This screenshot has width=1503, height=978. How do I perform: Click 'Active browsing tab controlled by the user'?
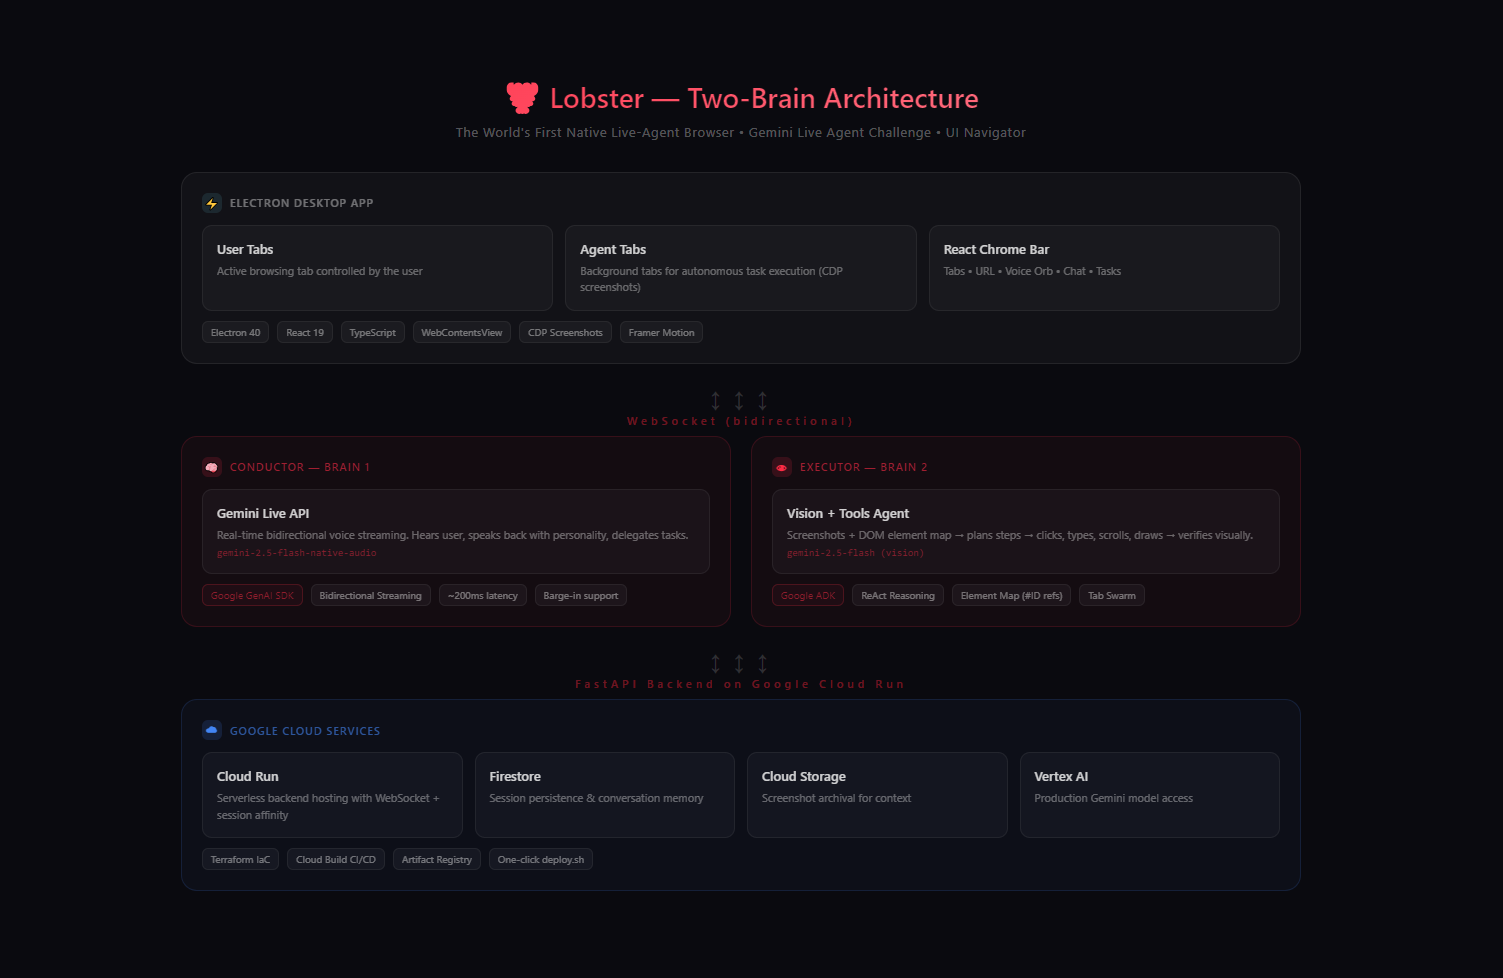click(320, 271)
